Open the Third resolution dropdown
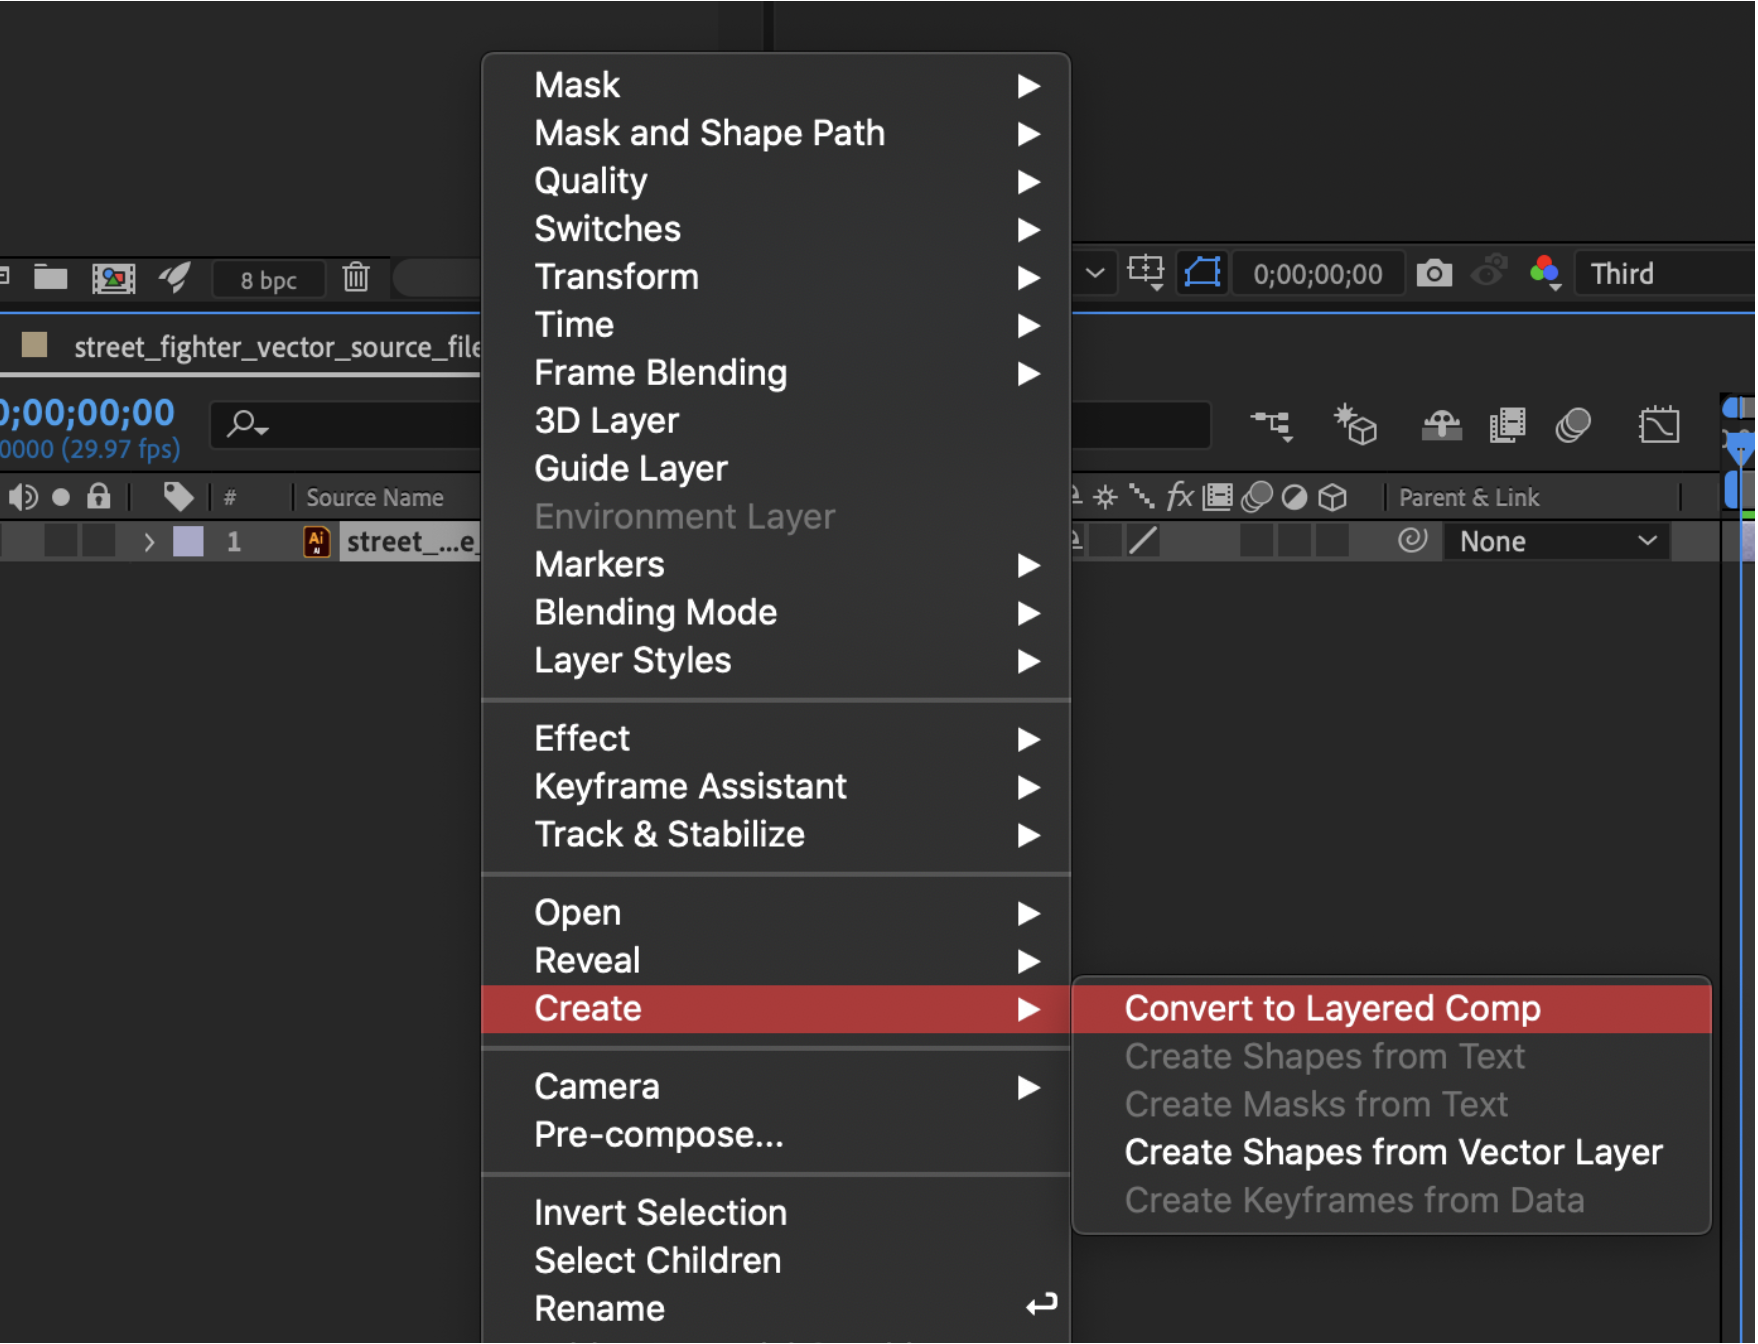1758x1344 pixels. pos(1665,273)
